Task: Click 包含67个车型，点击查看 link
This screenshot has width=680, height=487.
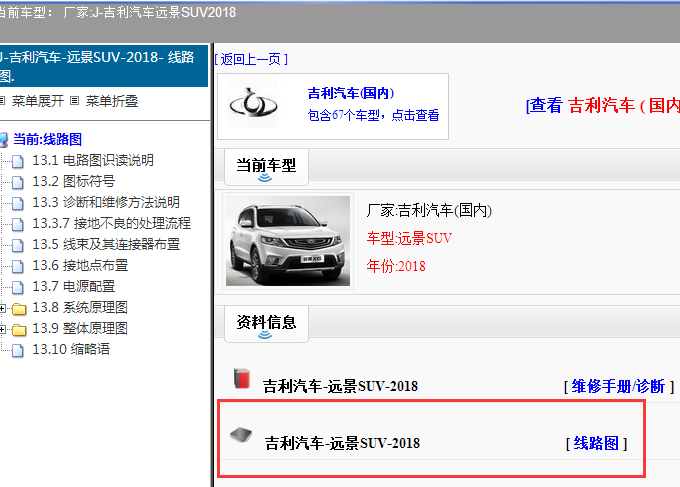Action: pyautogui.click(x=373, y=115)
